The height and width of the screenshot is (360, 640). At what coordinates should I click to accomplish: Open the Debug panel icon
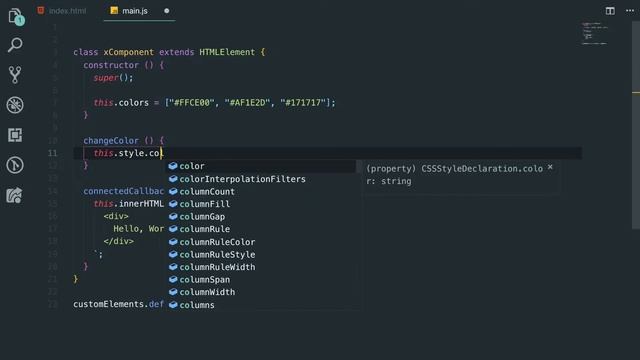coord(15,105)
